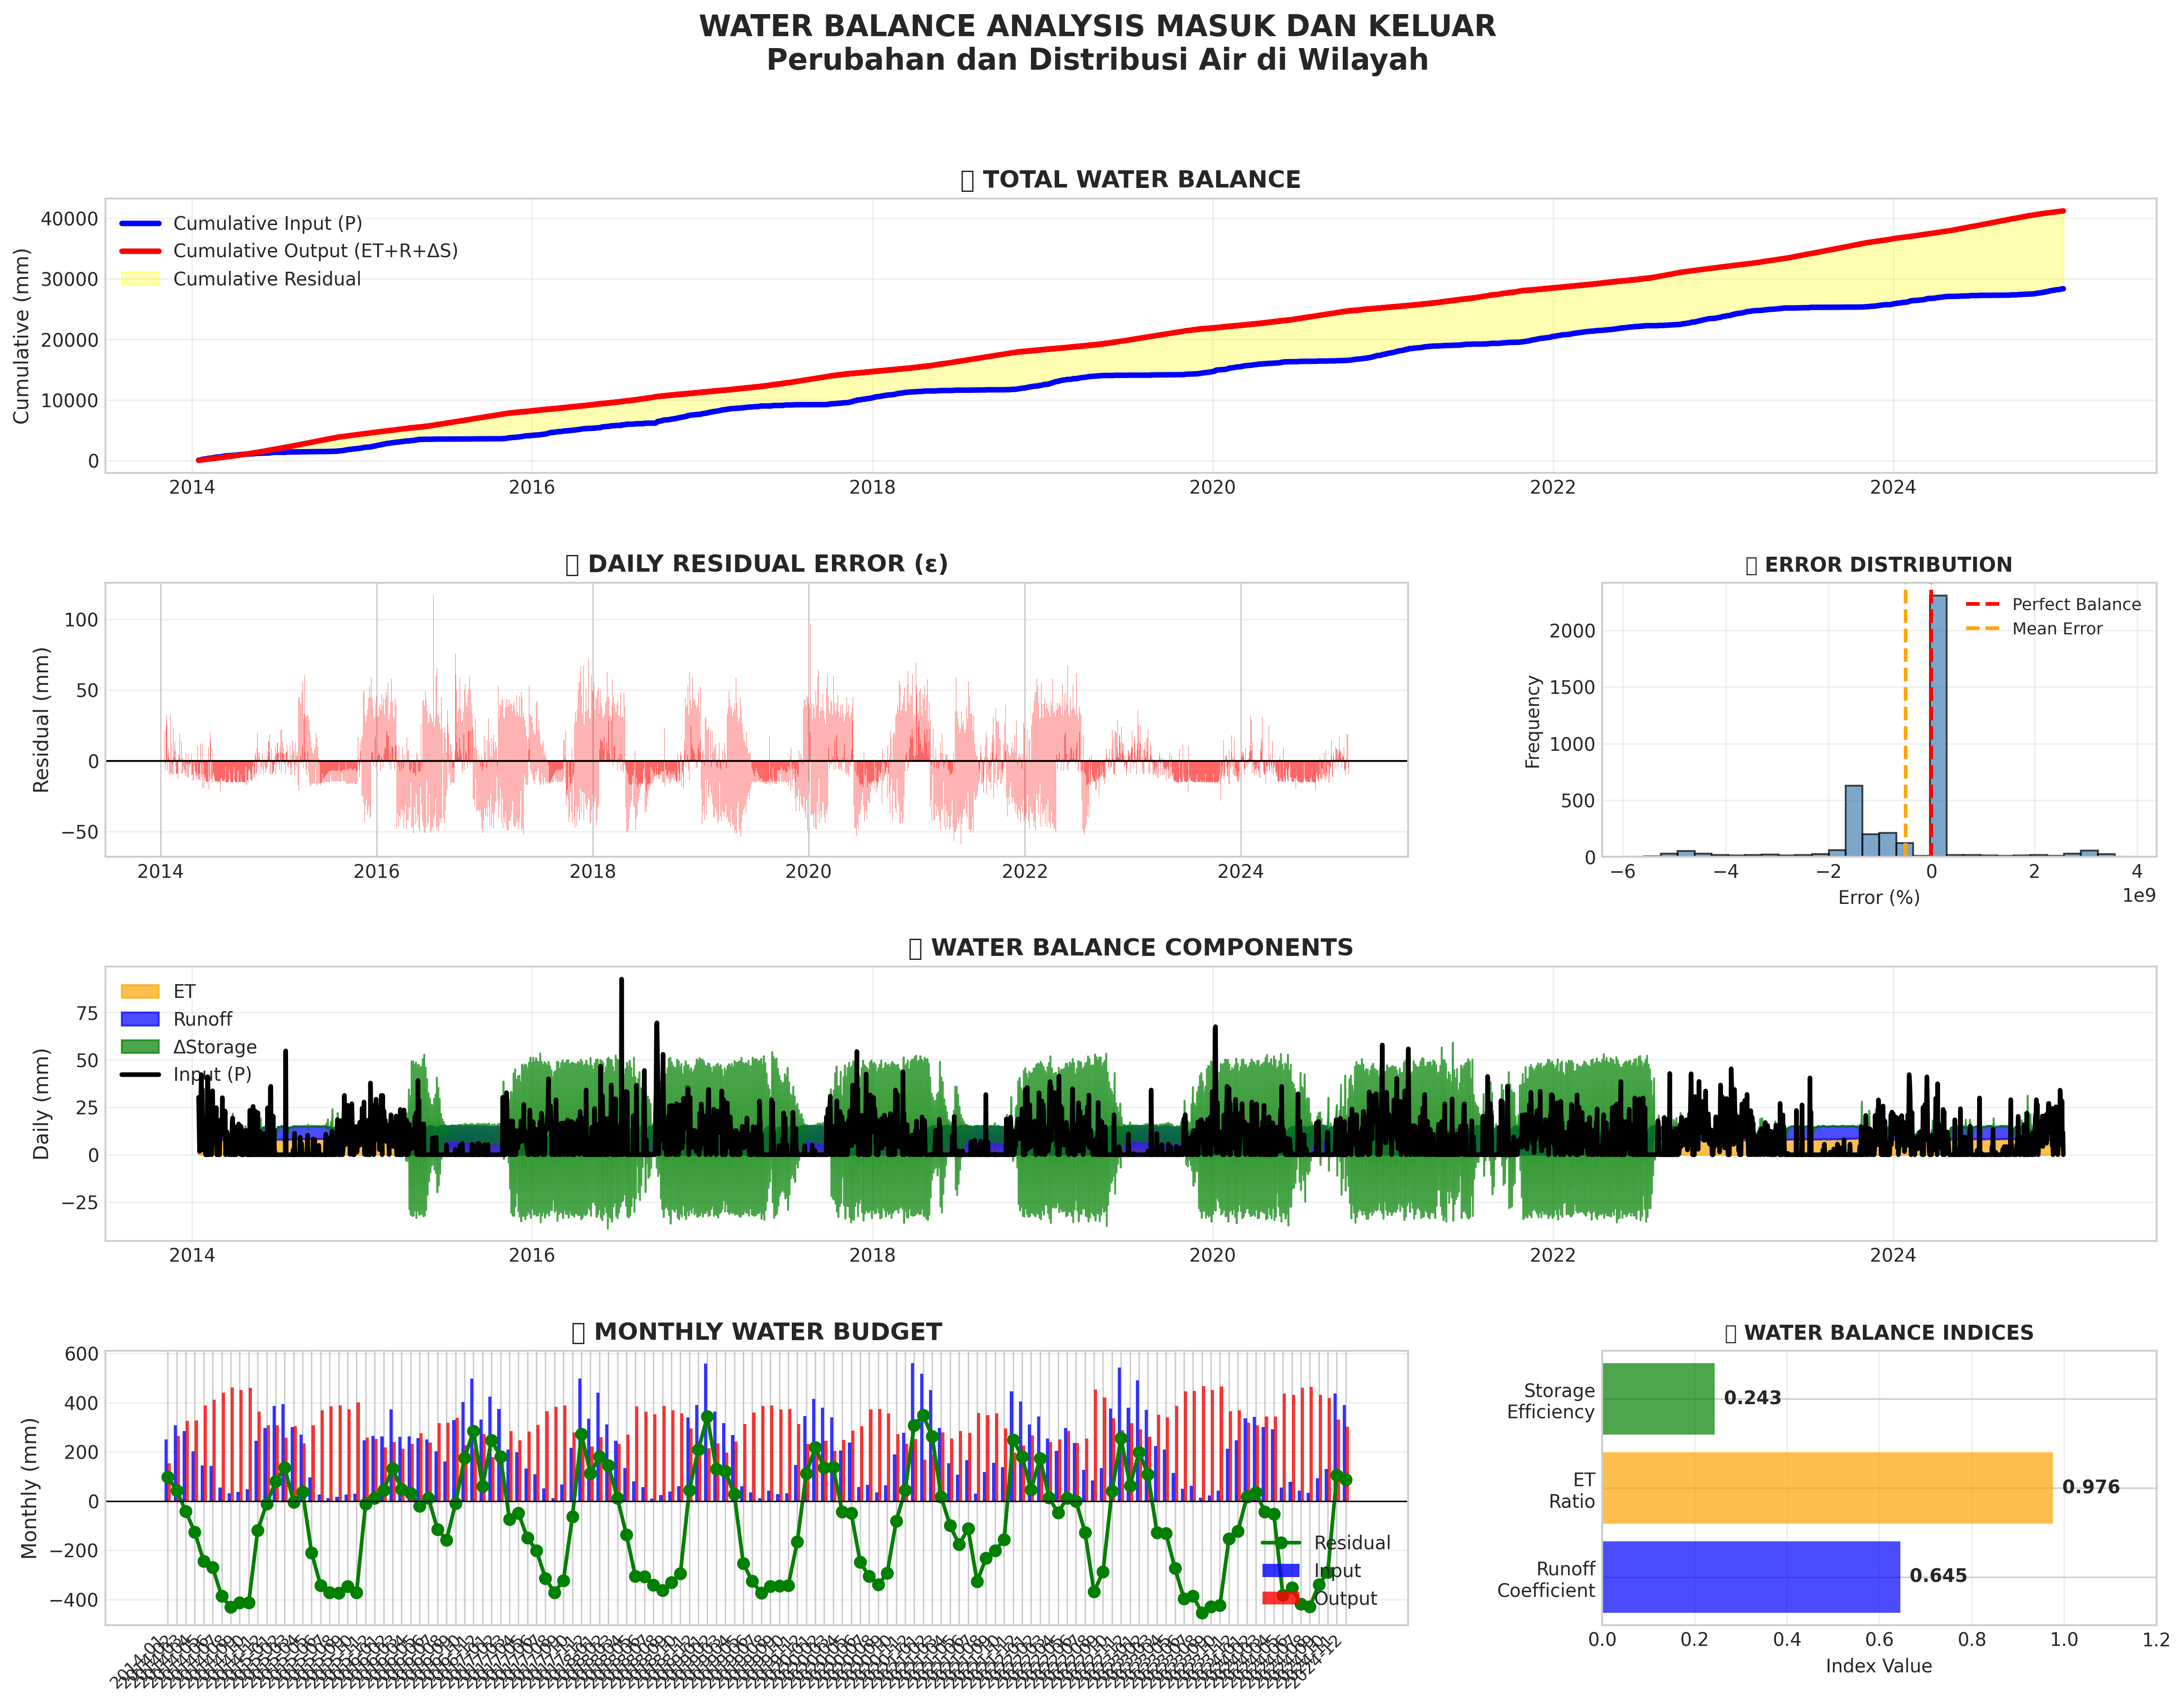Click the blue Runoff legend swatch
The width and height of the screenshot is (2184, 1705).
[x=140, y=1019]
